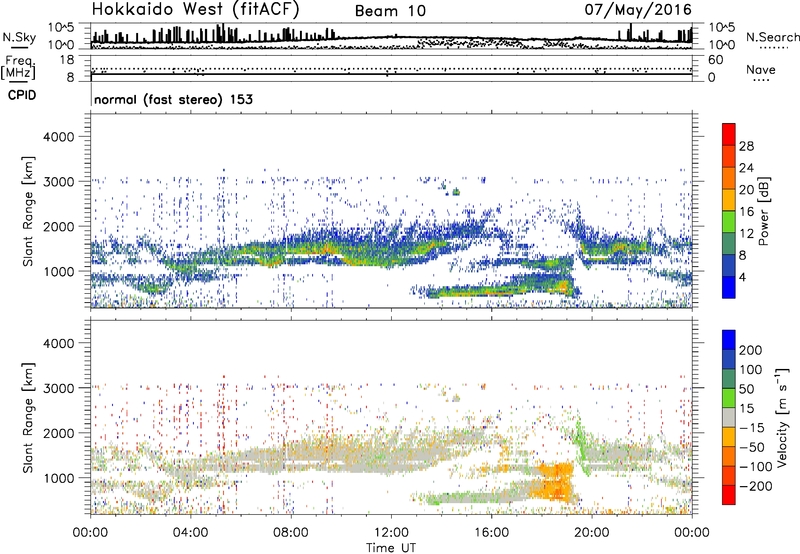This screenshot has width=800, height=554.
Task: Click the '20:00' time axis label
Action: coord(592,533)
